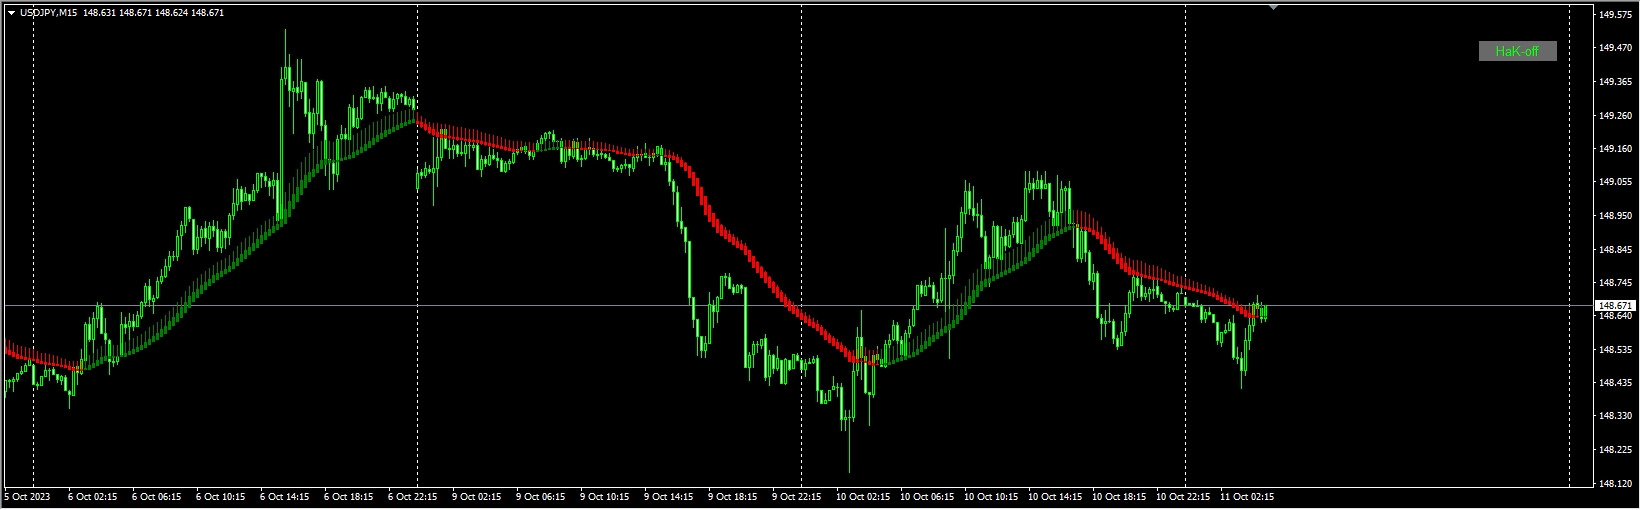Click the 5 Oct 2023 date label on time axis

[x=27, y=496]
